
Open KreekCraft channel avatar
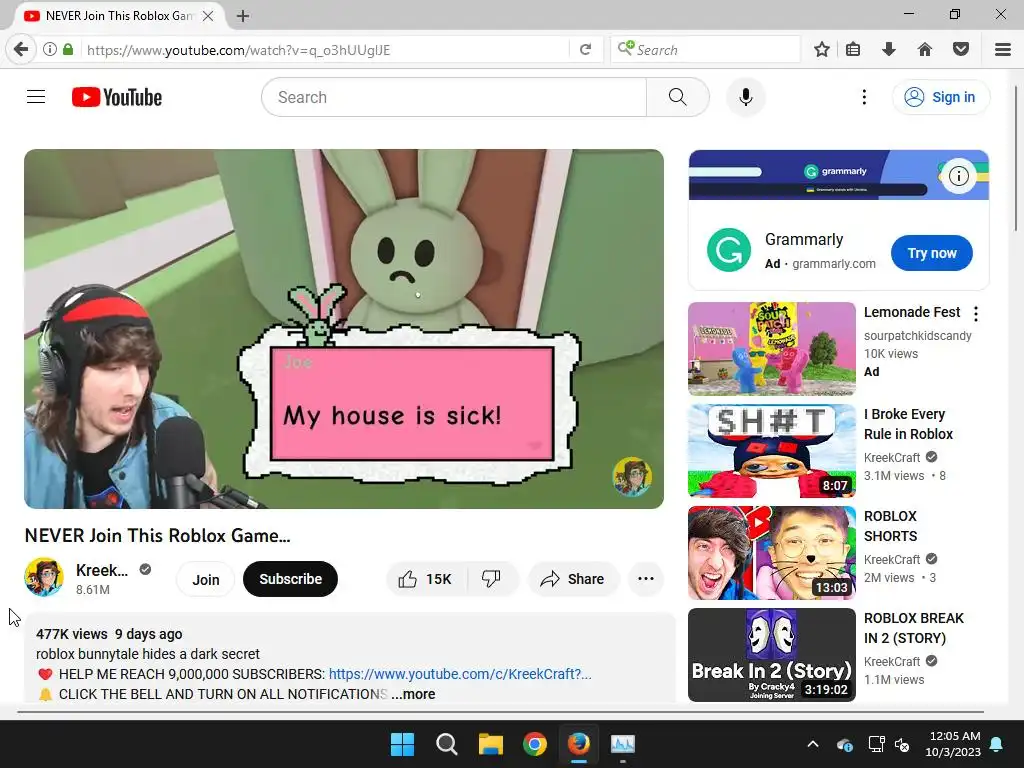(x=44, y=577)
